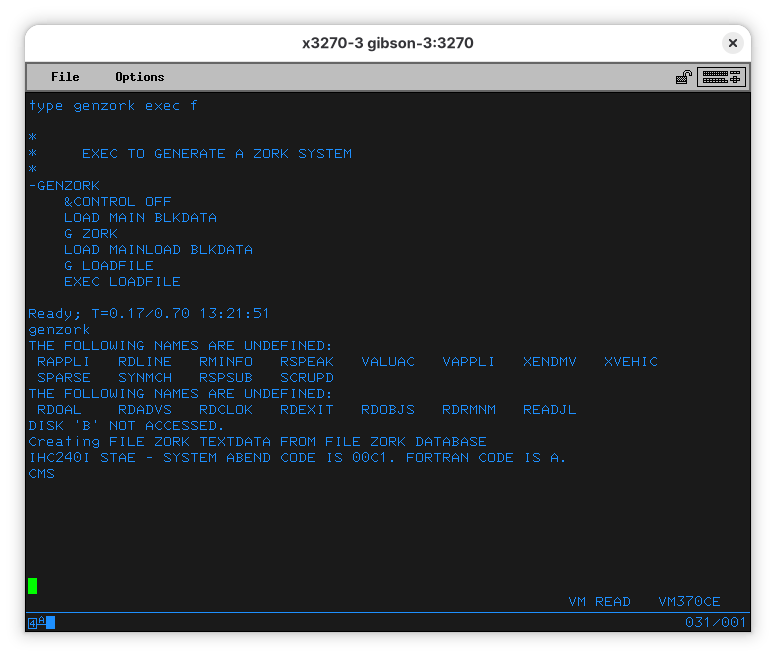This screenshot has height=657, width=776.
Task: Toggle the on-screen keypad icon
Action: [x=721, y=77]
